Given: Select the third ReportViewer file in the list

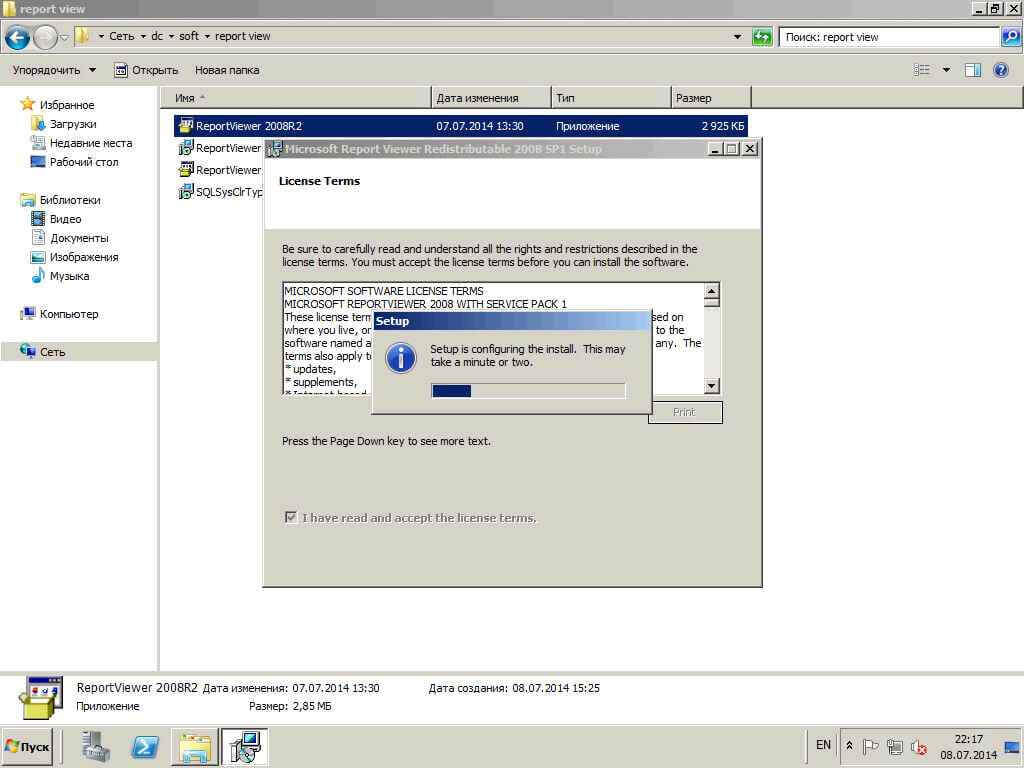Looking at the screenshot, I should (x=220, y=170).
